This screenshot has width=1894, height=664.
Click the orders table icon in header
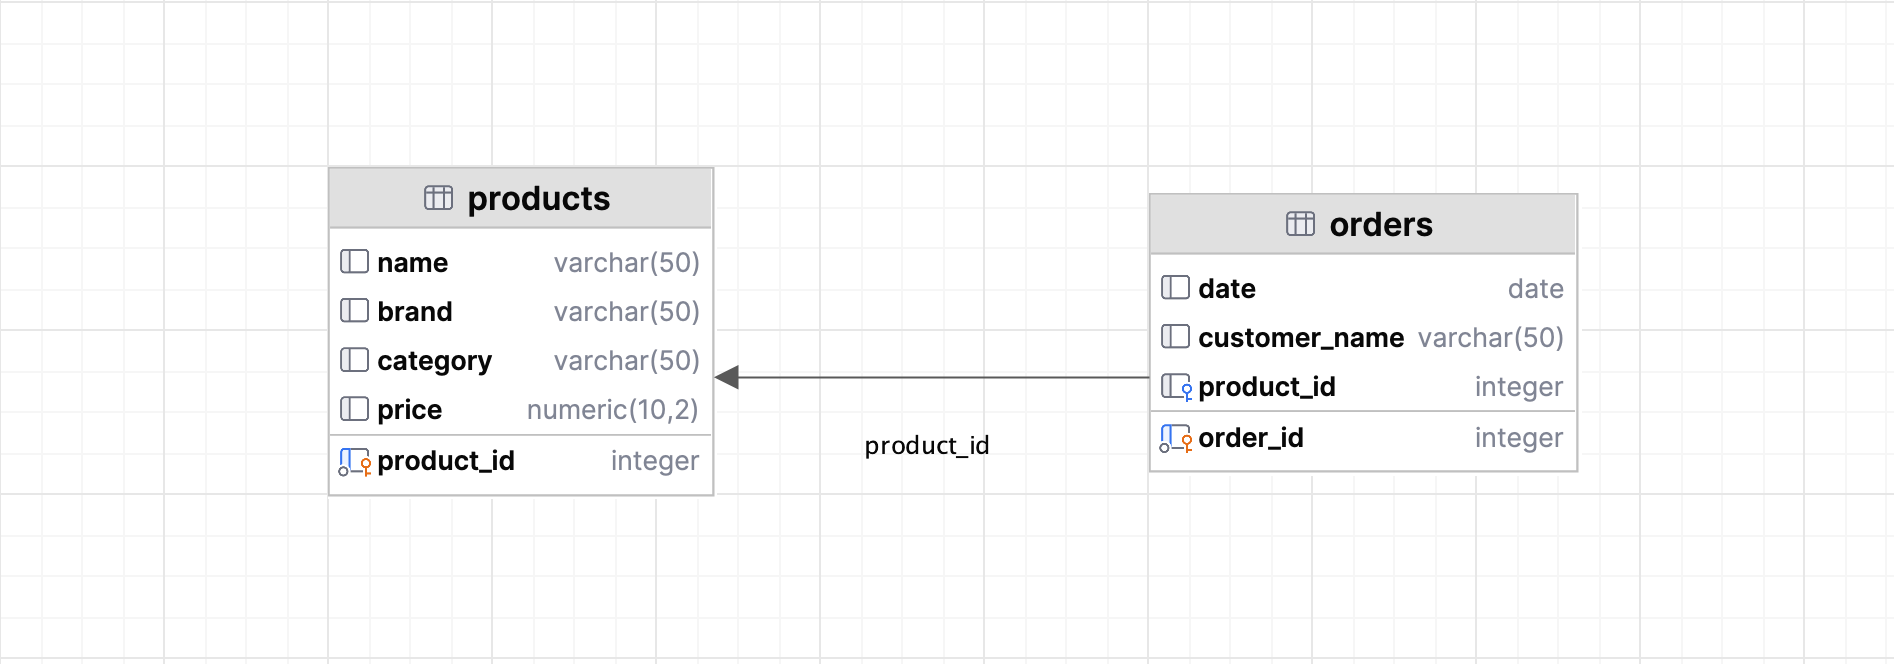(x=1300, y=224)
